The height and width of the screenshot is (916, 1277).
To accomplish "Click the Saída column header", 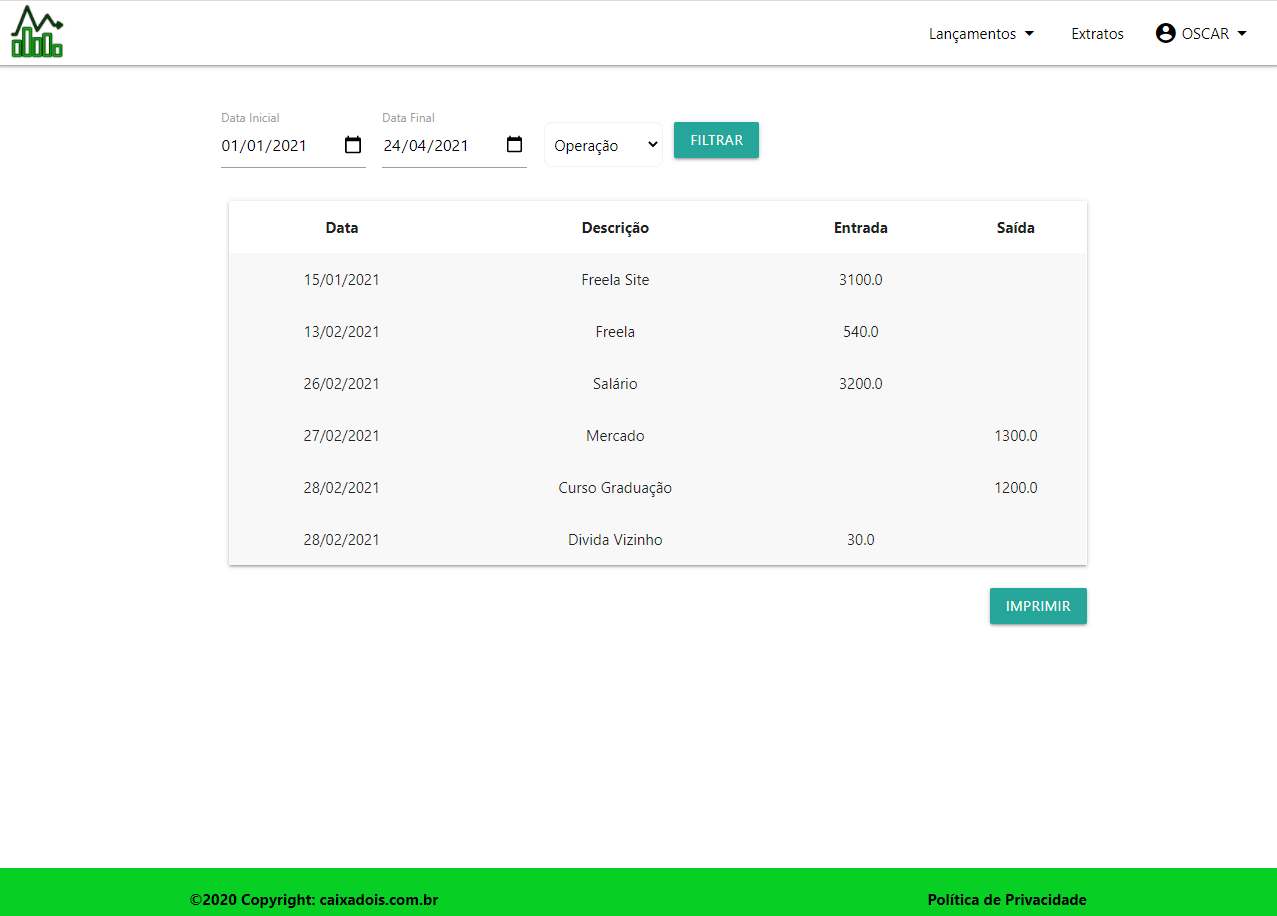I will [1015, 227].
